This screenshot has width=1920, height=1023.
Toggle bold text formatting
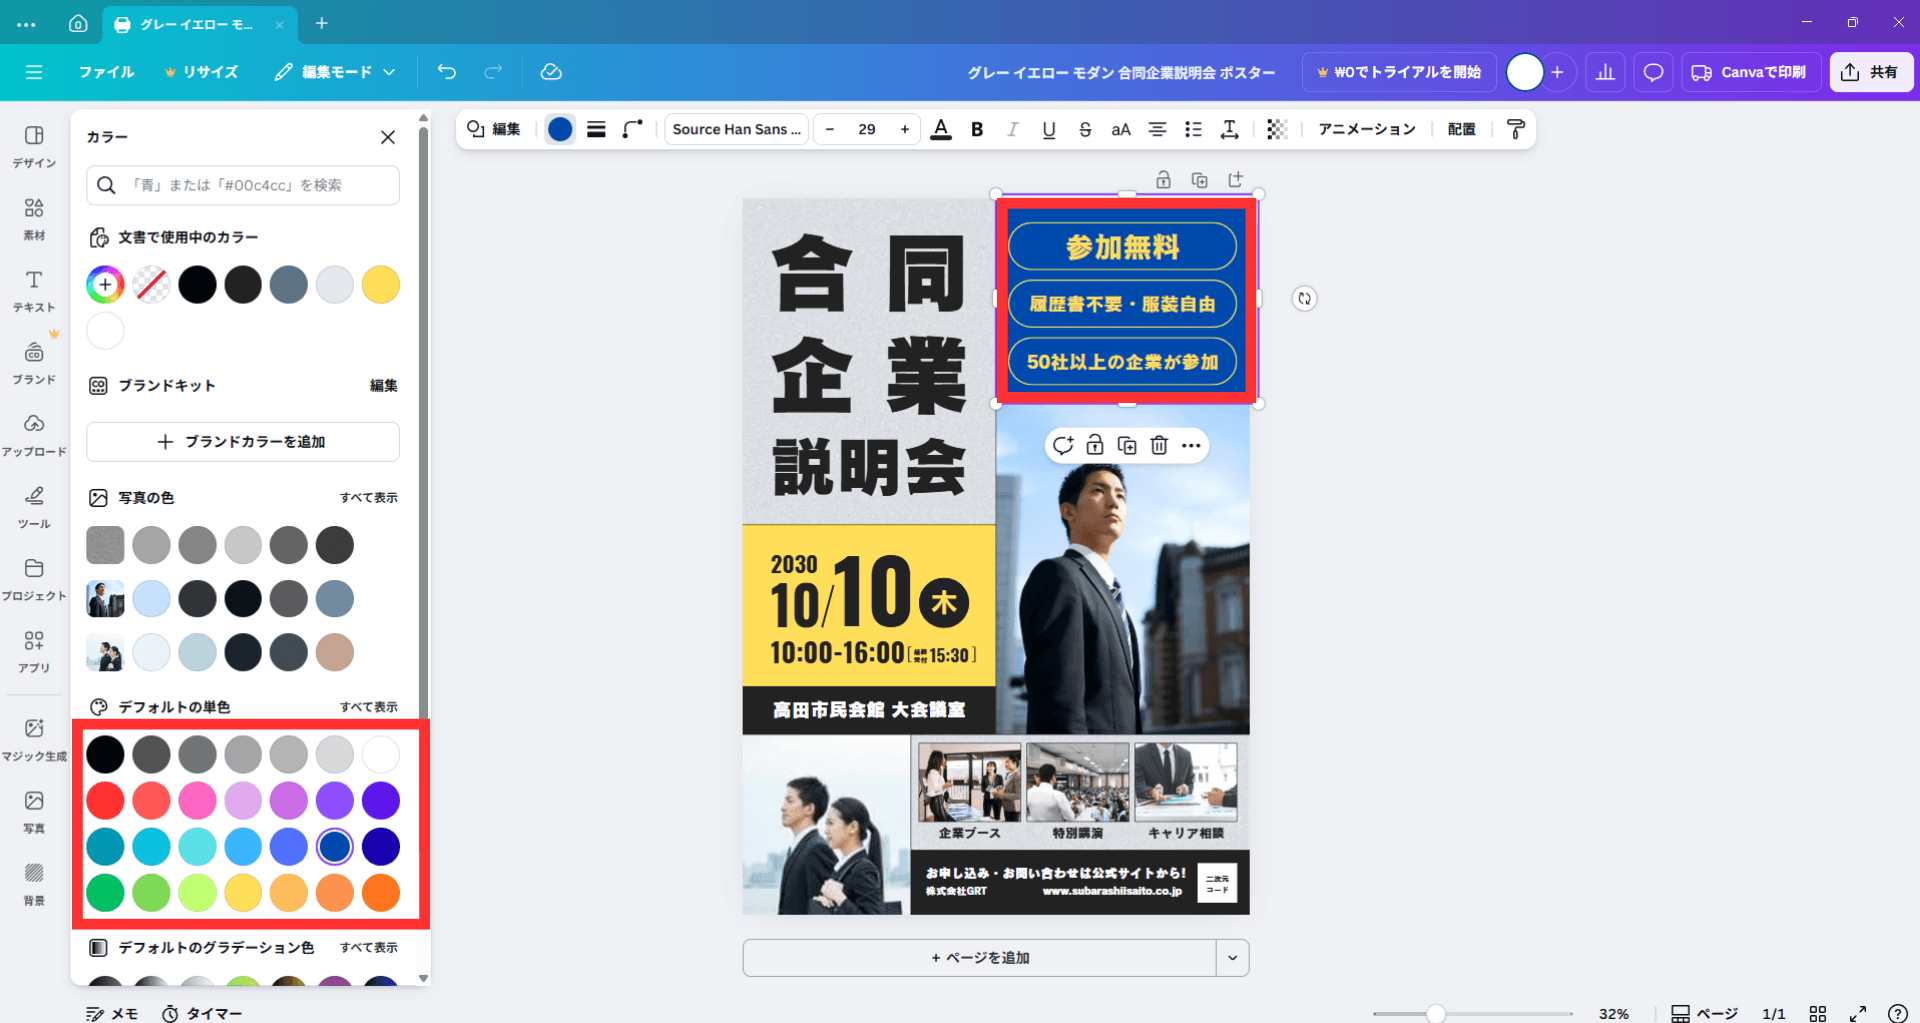(977, 129)
